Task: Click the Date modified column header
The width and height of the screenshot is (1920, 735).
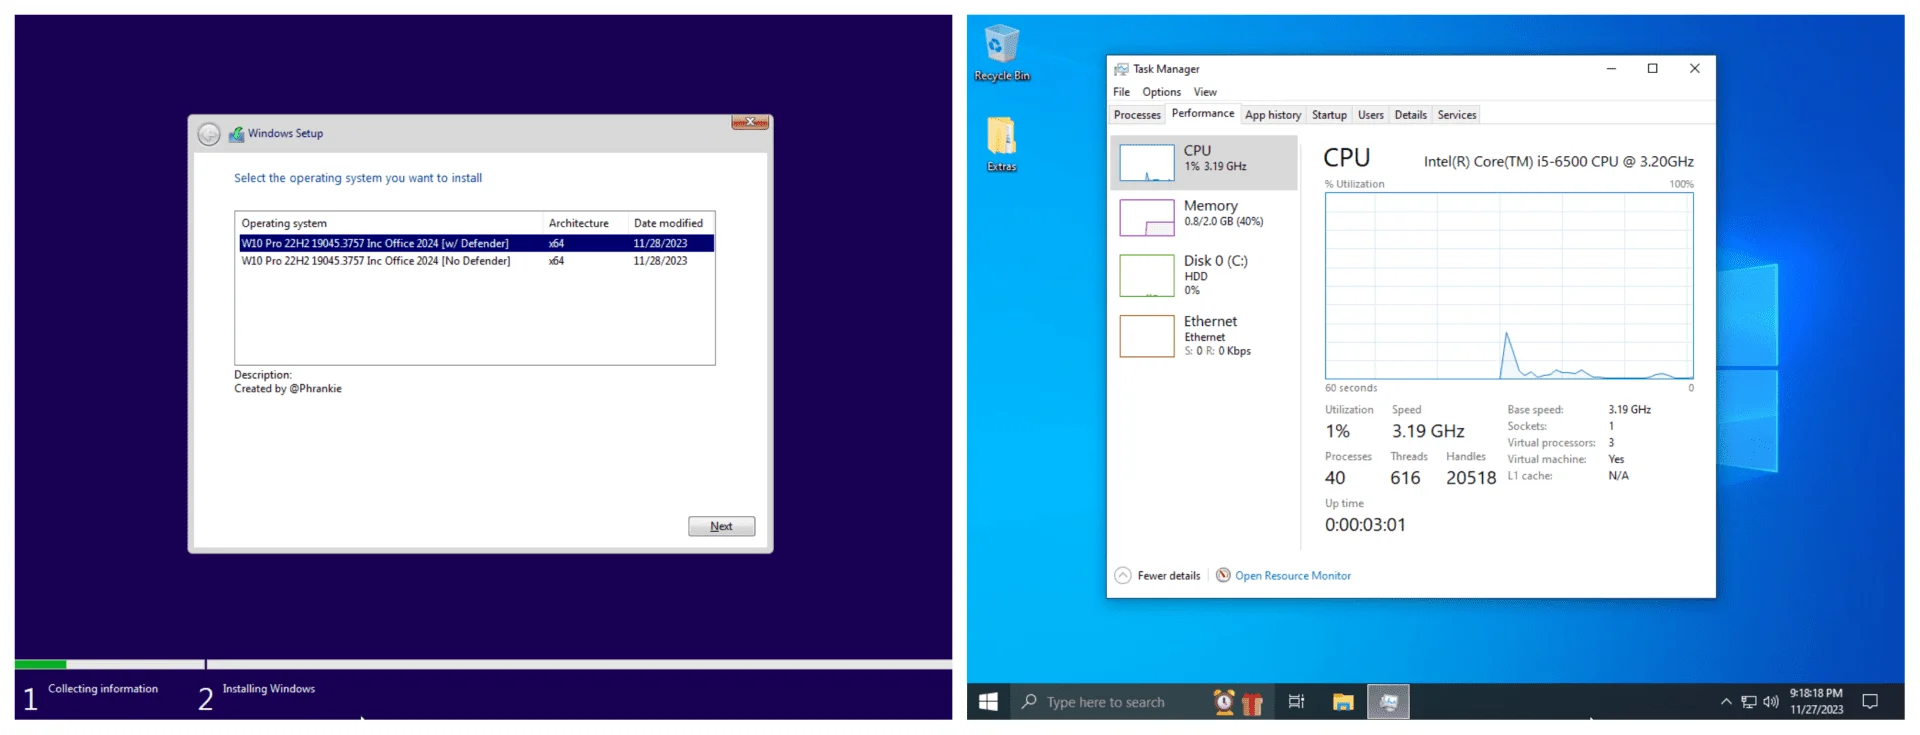Action: [669, 223]
